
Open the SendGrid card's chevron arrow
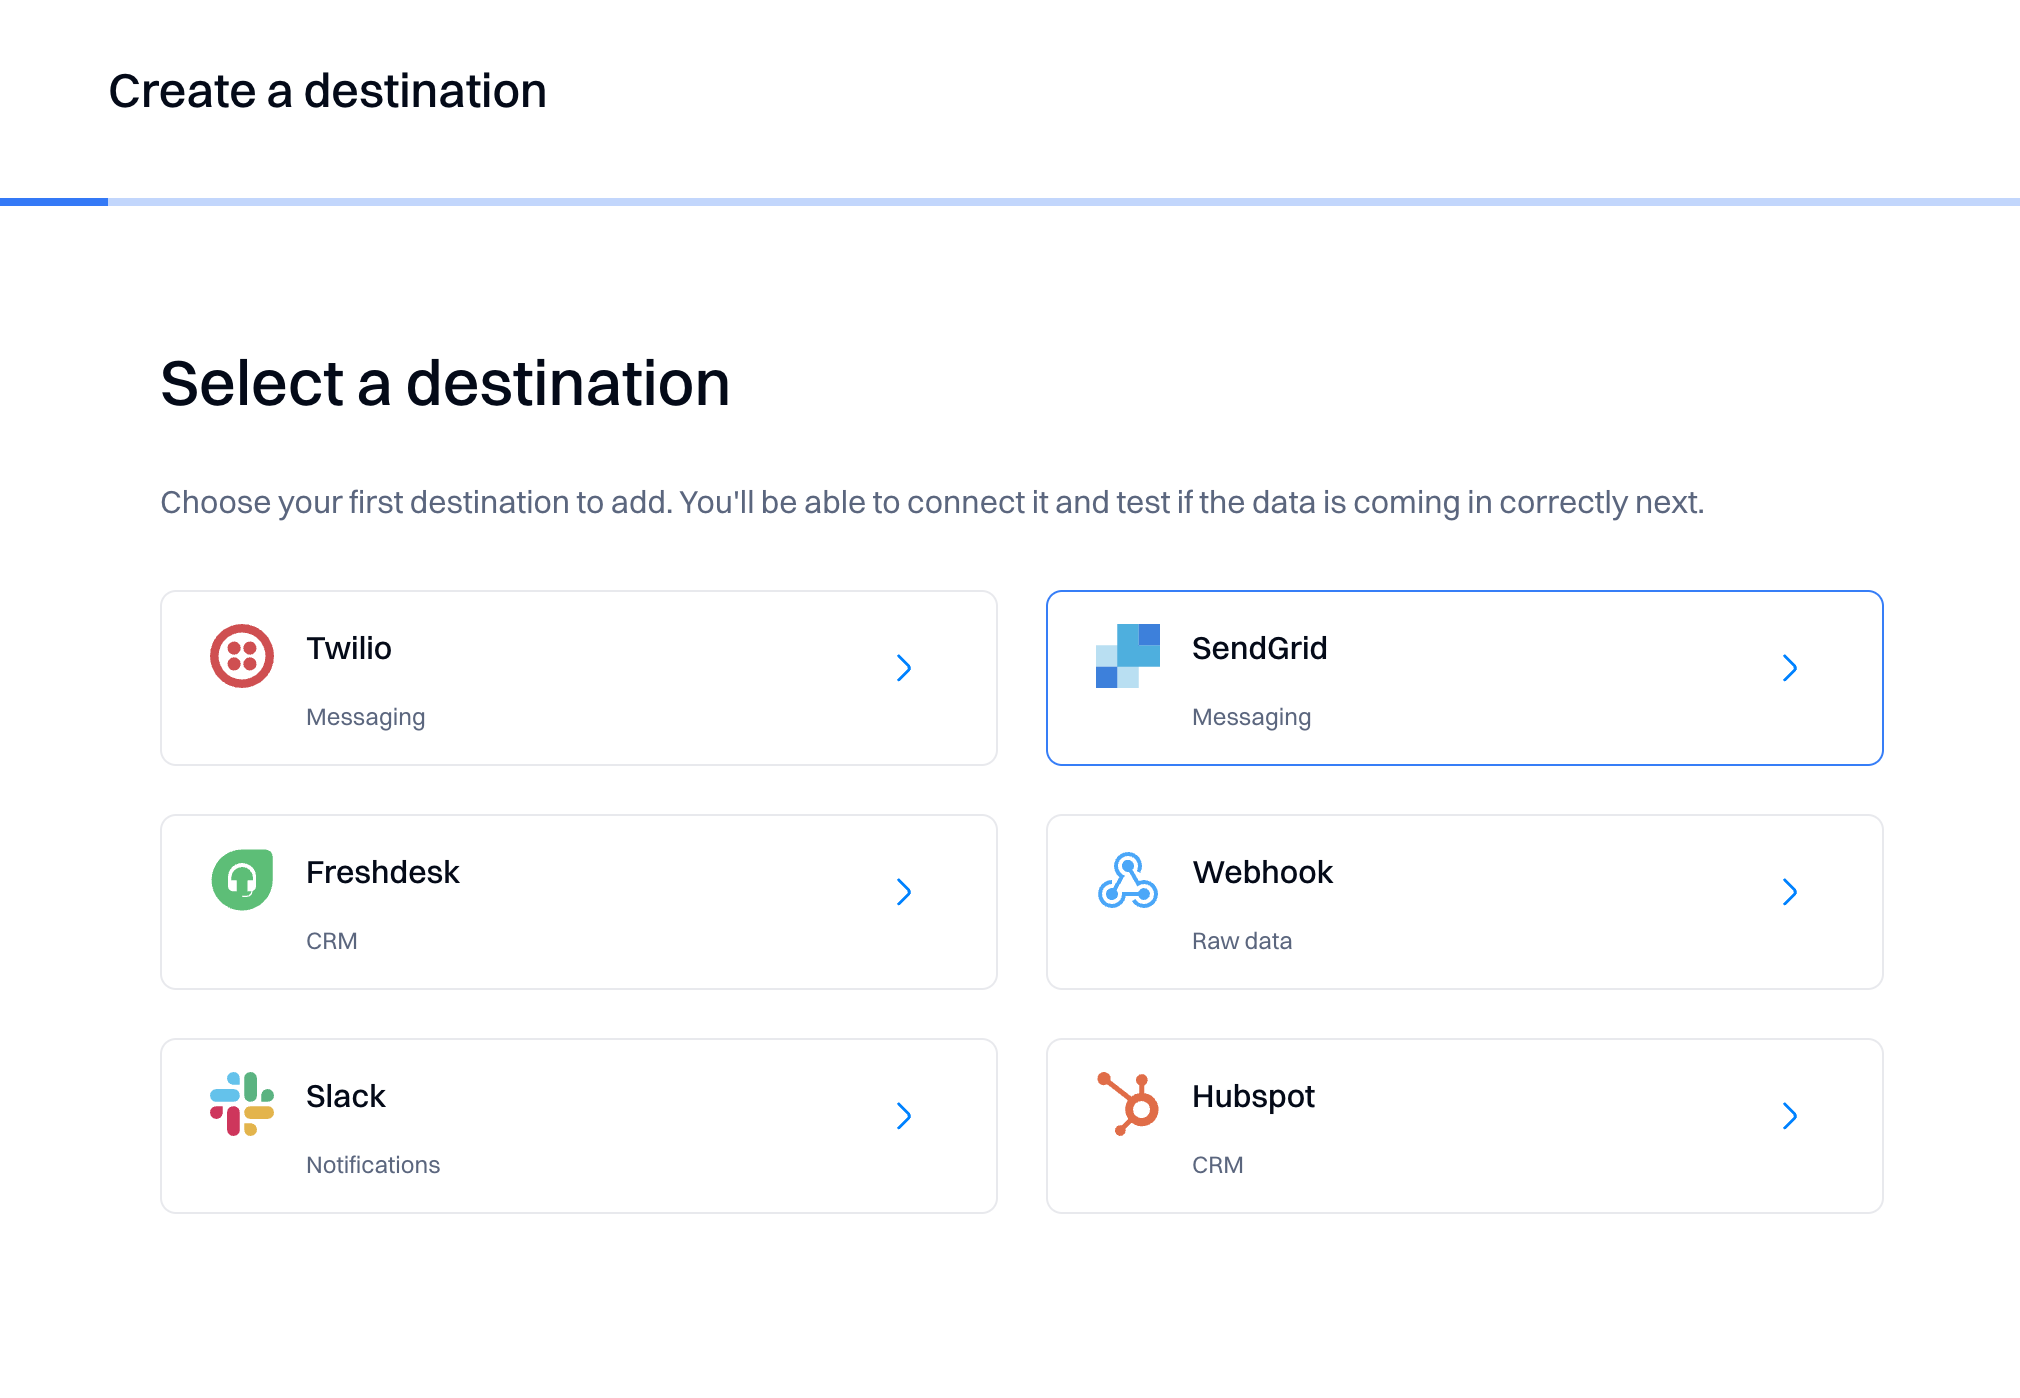click(1789, 668)
